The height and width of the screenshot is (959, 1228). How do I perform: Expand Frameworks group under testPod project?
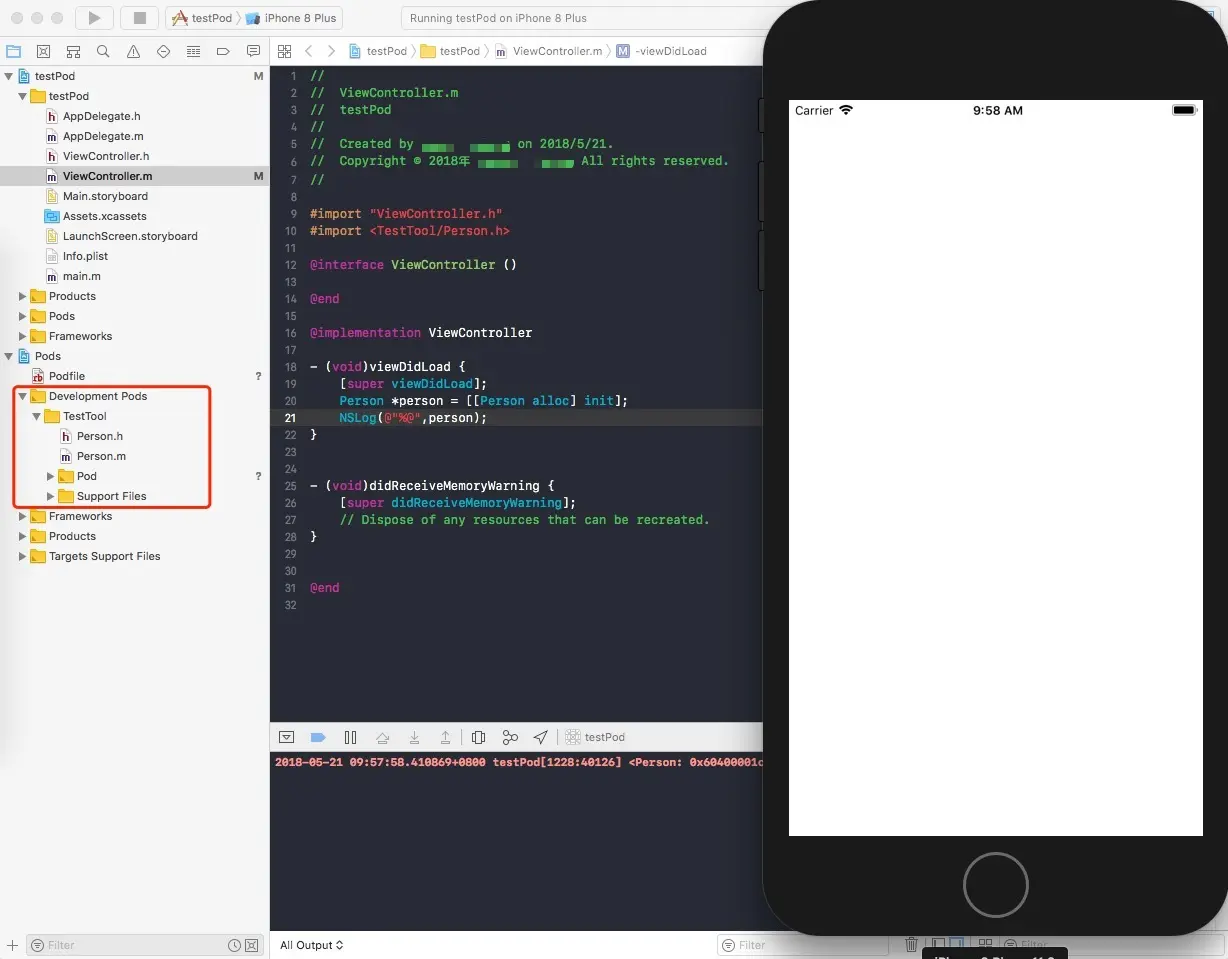tap(23, 336)
